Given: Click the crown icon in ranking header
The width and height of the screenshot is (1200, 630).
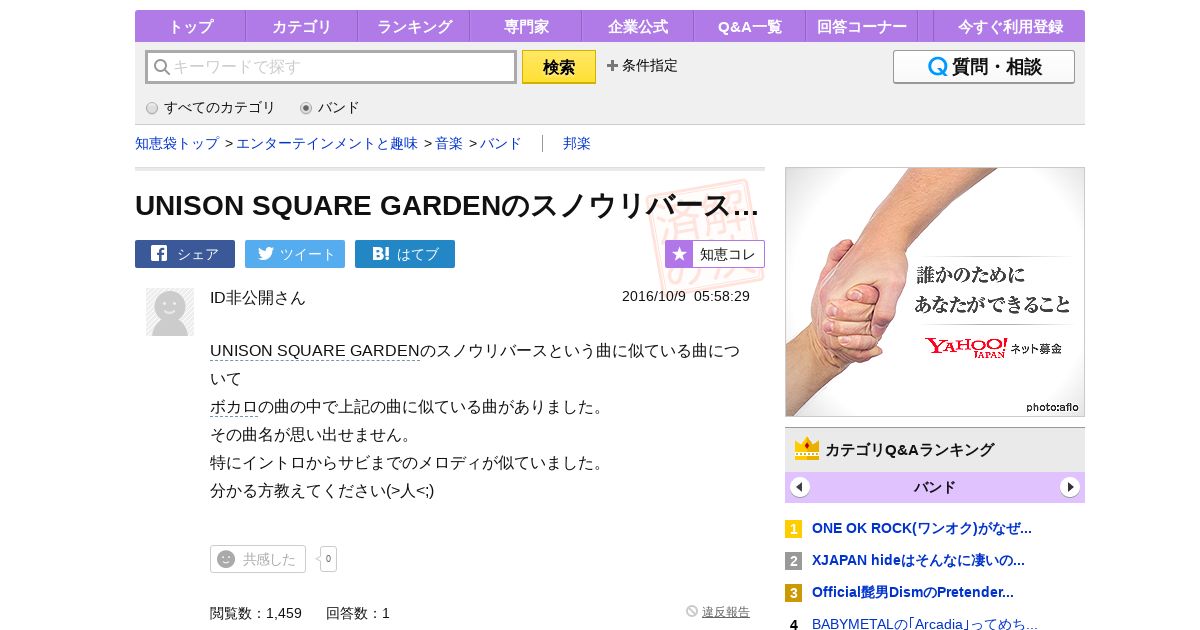Looking at the screenshot, I should [807, 449].
